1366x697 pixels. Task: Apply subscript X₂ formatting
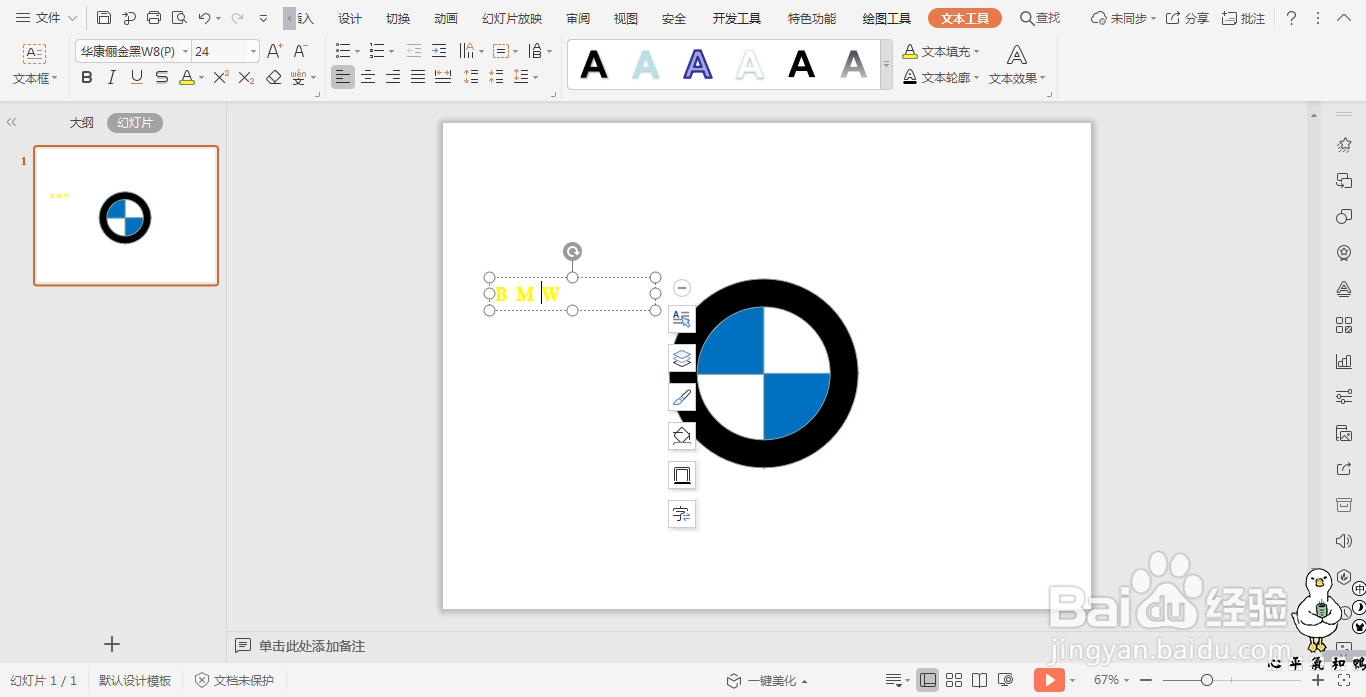point(246,77)
